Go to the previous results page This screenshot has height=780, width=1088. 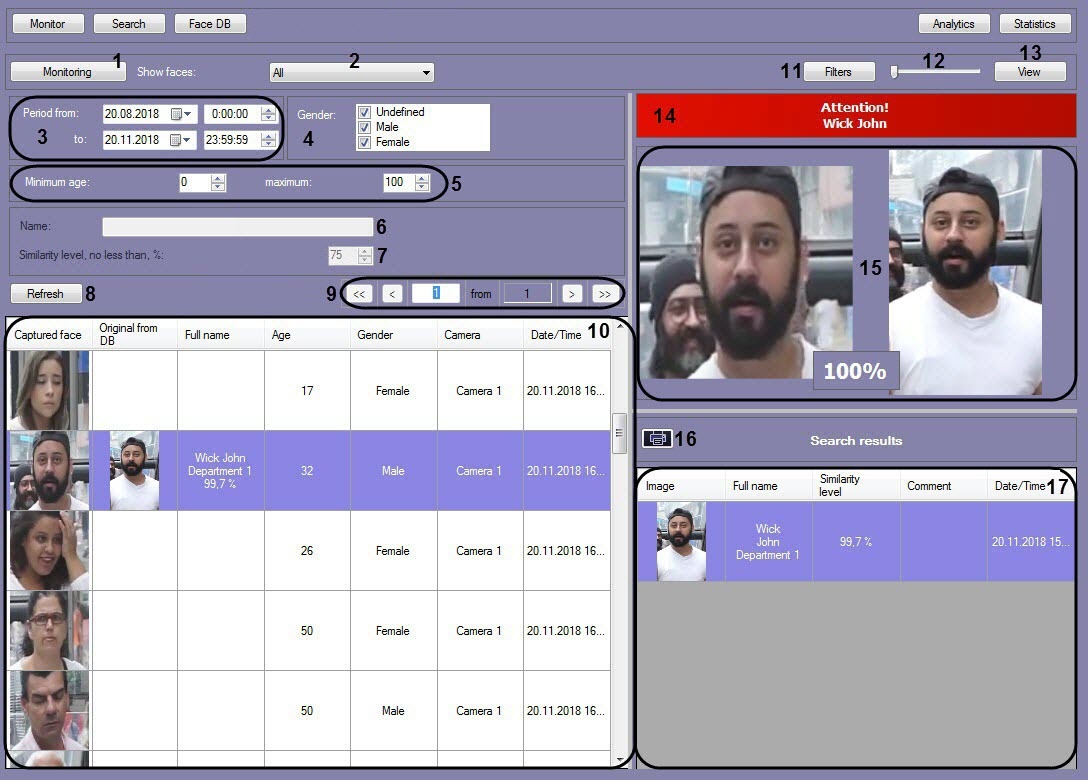392,294
